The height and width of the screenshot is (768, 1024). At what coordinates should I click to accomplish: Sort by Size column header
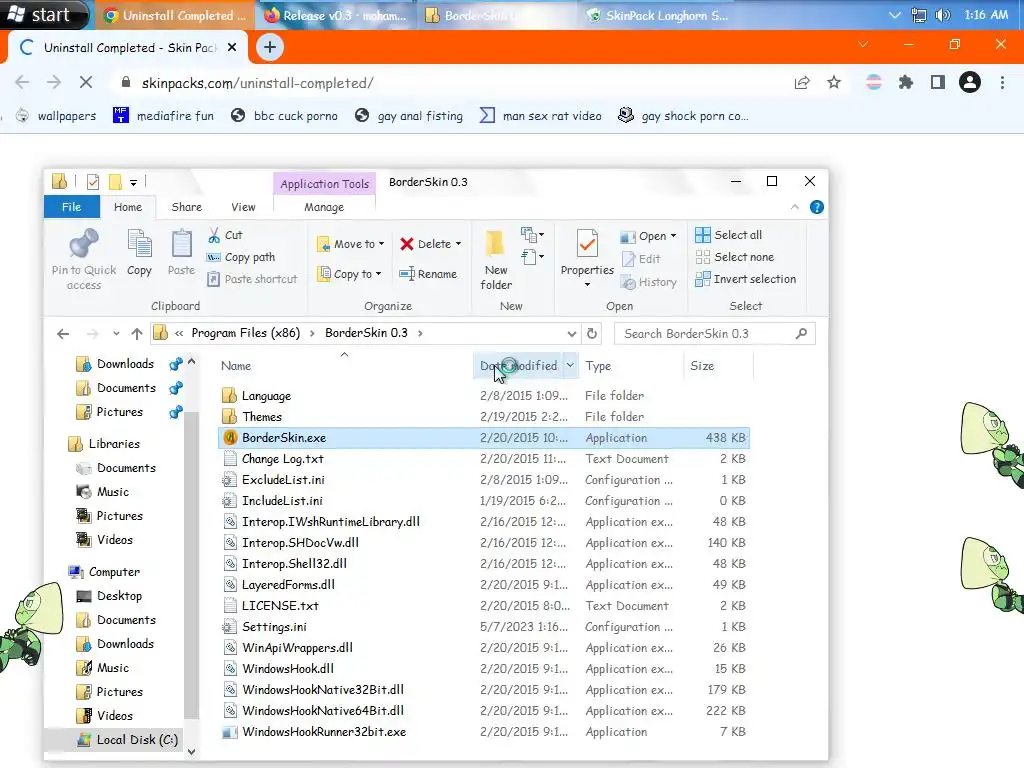click(702, 366)
